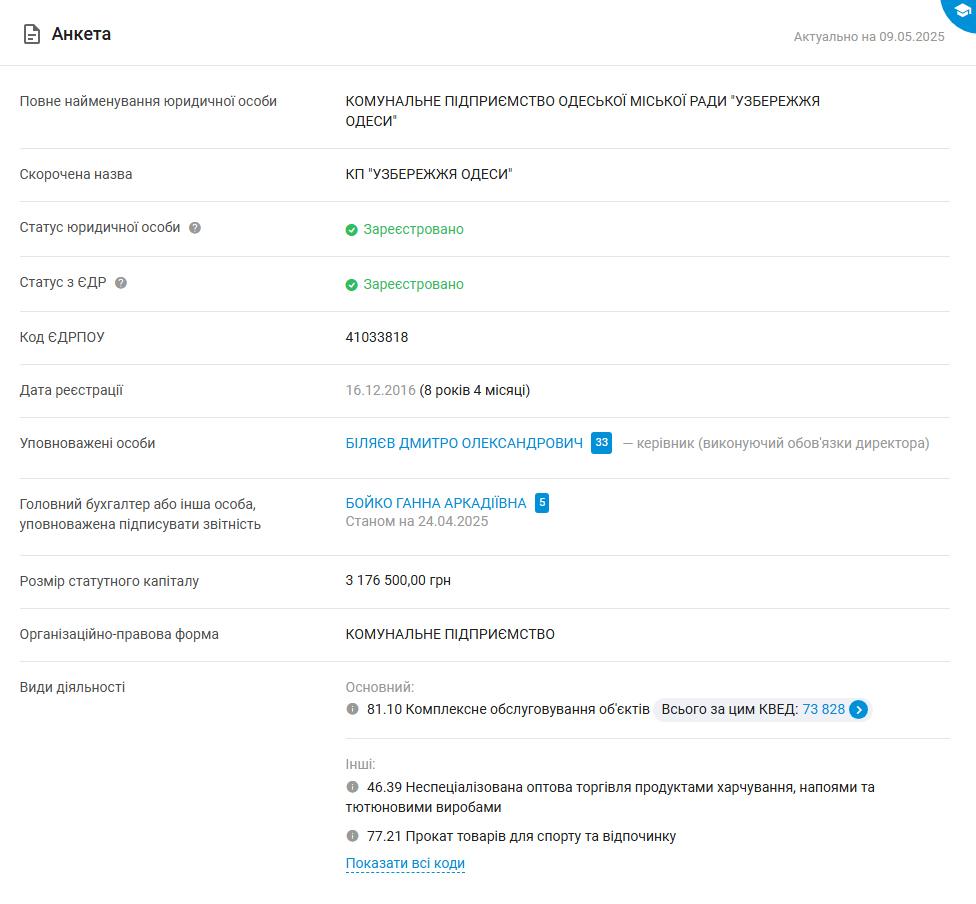Click the registration date 16.12.2016
976x904 pixels.
[x=380, y=390]
